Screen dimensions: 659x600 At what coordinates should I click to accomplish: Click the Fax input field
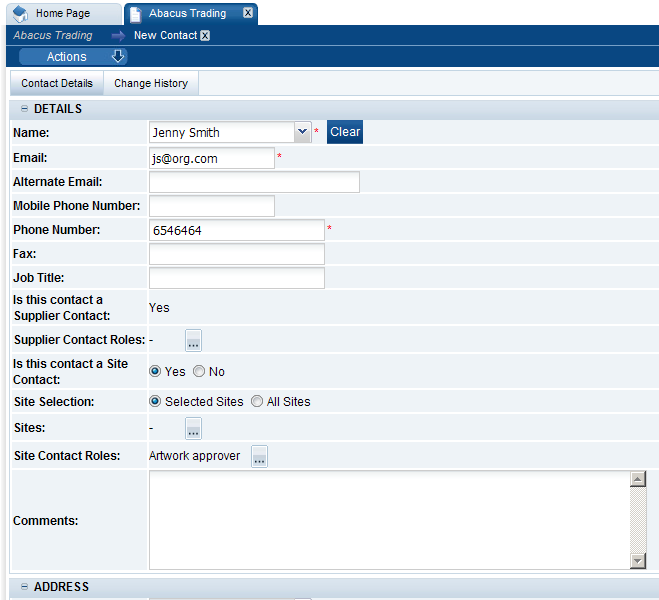pos(237,254)
